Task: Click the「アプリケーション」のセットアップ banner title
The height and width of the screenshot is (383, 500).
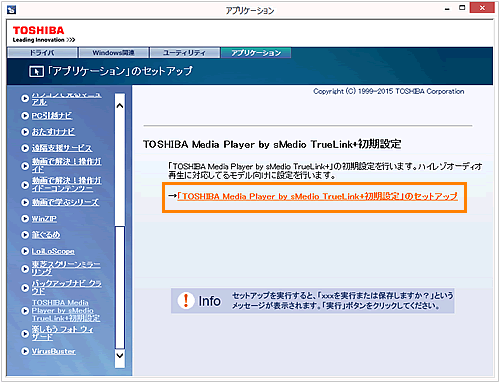Action: (x=119, y=71)
